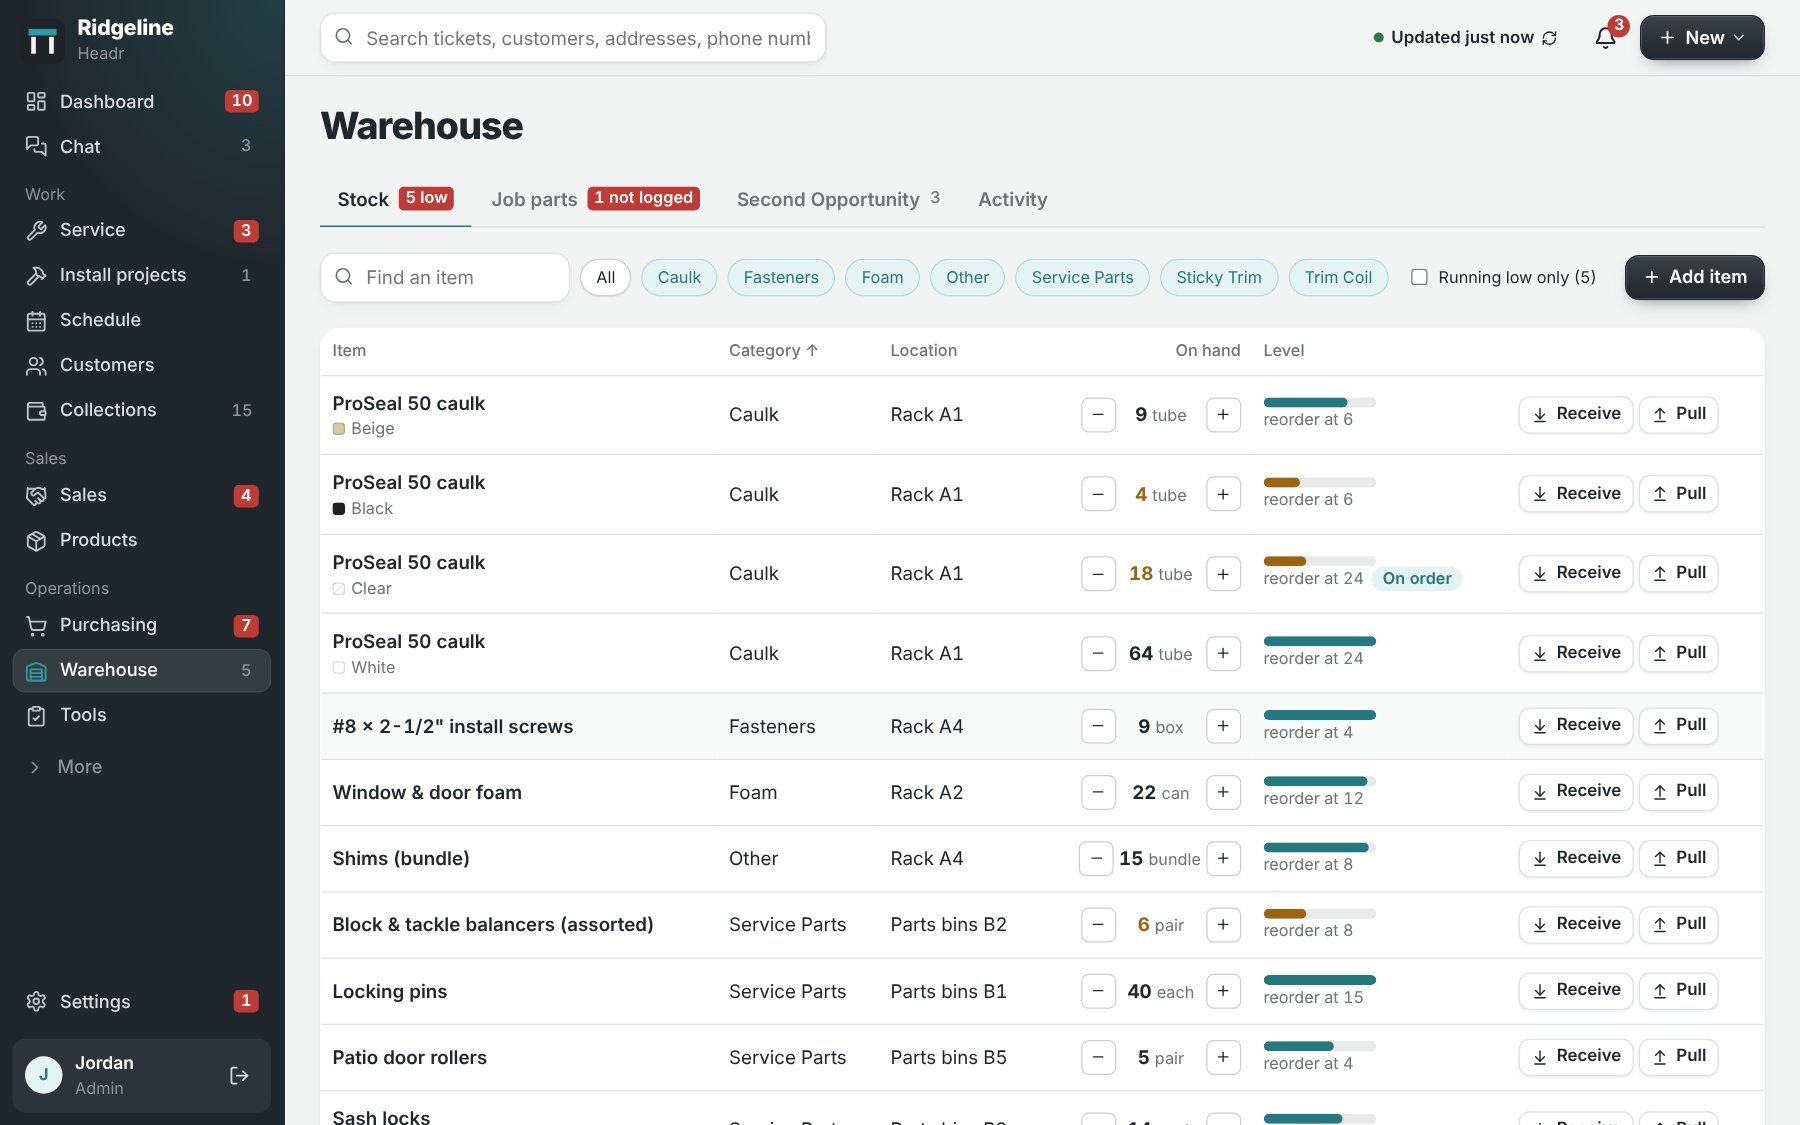Open the New dropdown button
1800x1125 pixels.
coord(1702,38)
